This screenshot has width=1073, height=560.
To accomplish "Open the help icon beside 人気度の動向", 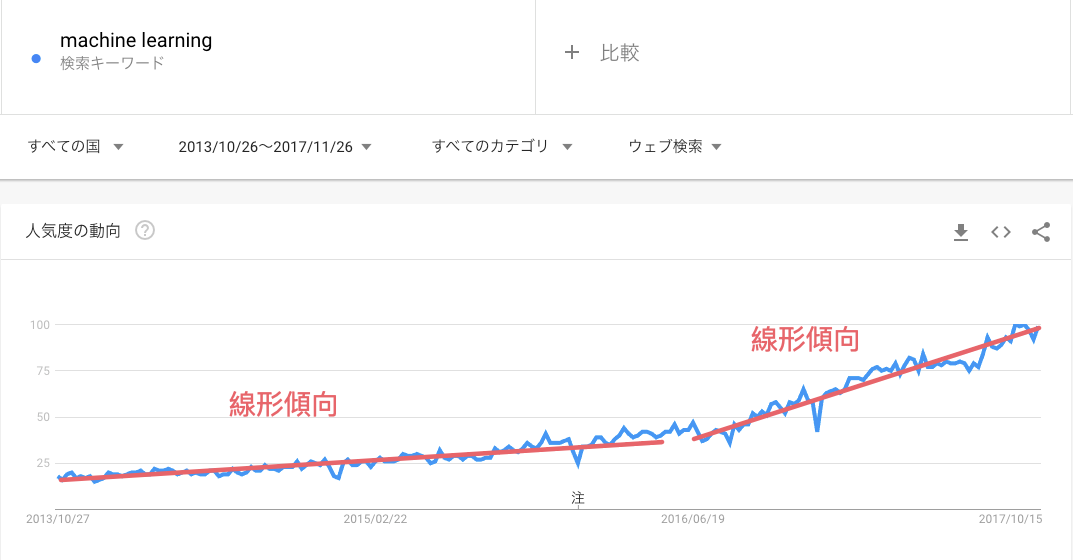I will click(x=145, y=231).
